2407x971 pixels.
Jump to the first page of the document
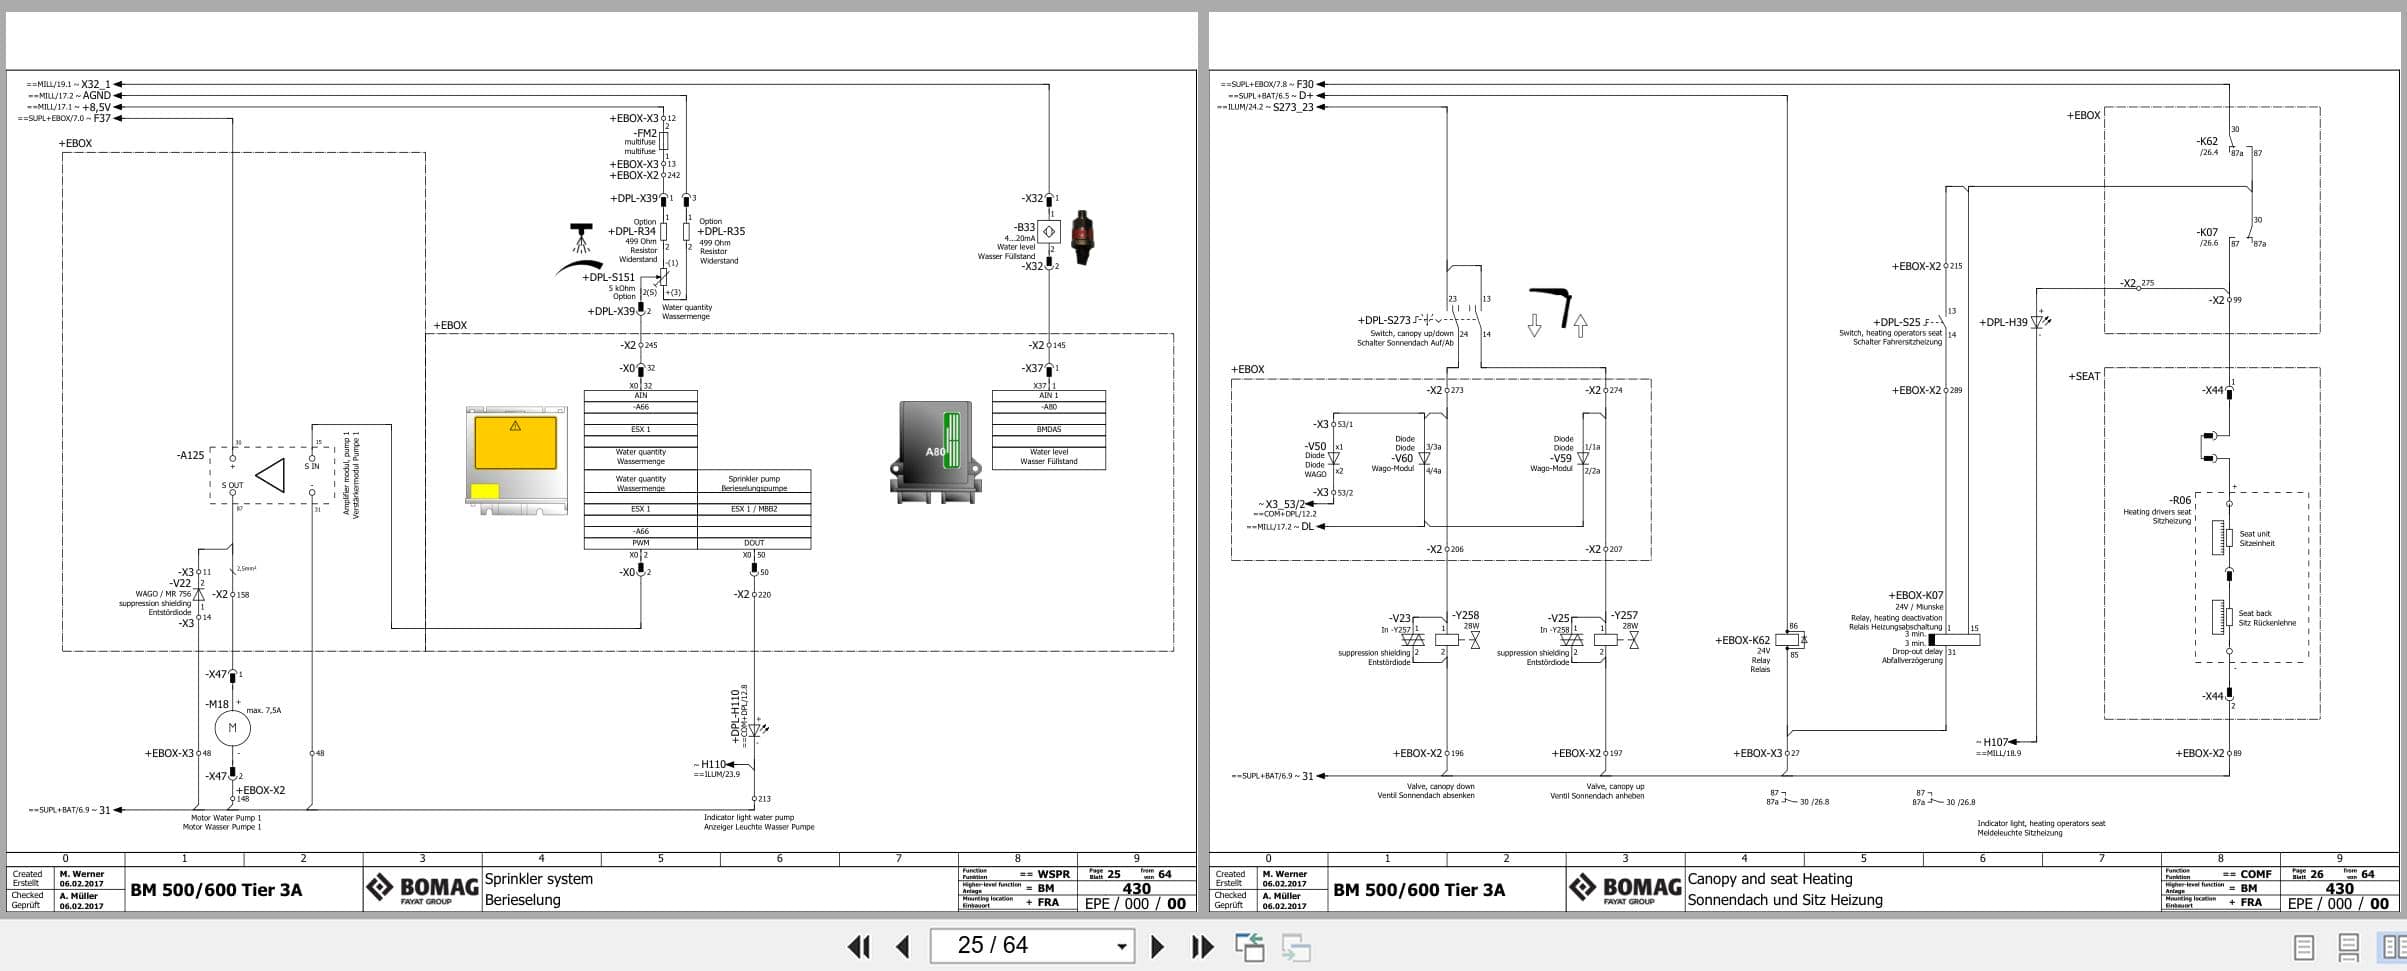[x=858, y=945]
